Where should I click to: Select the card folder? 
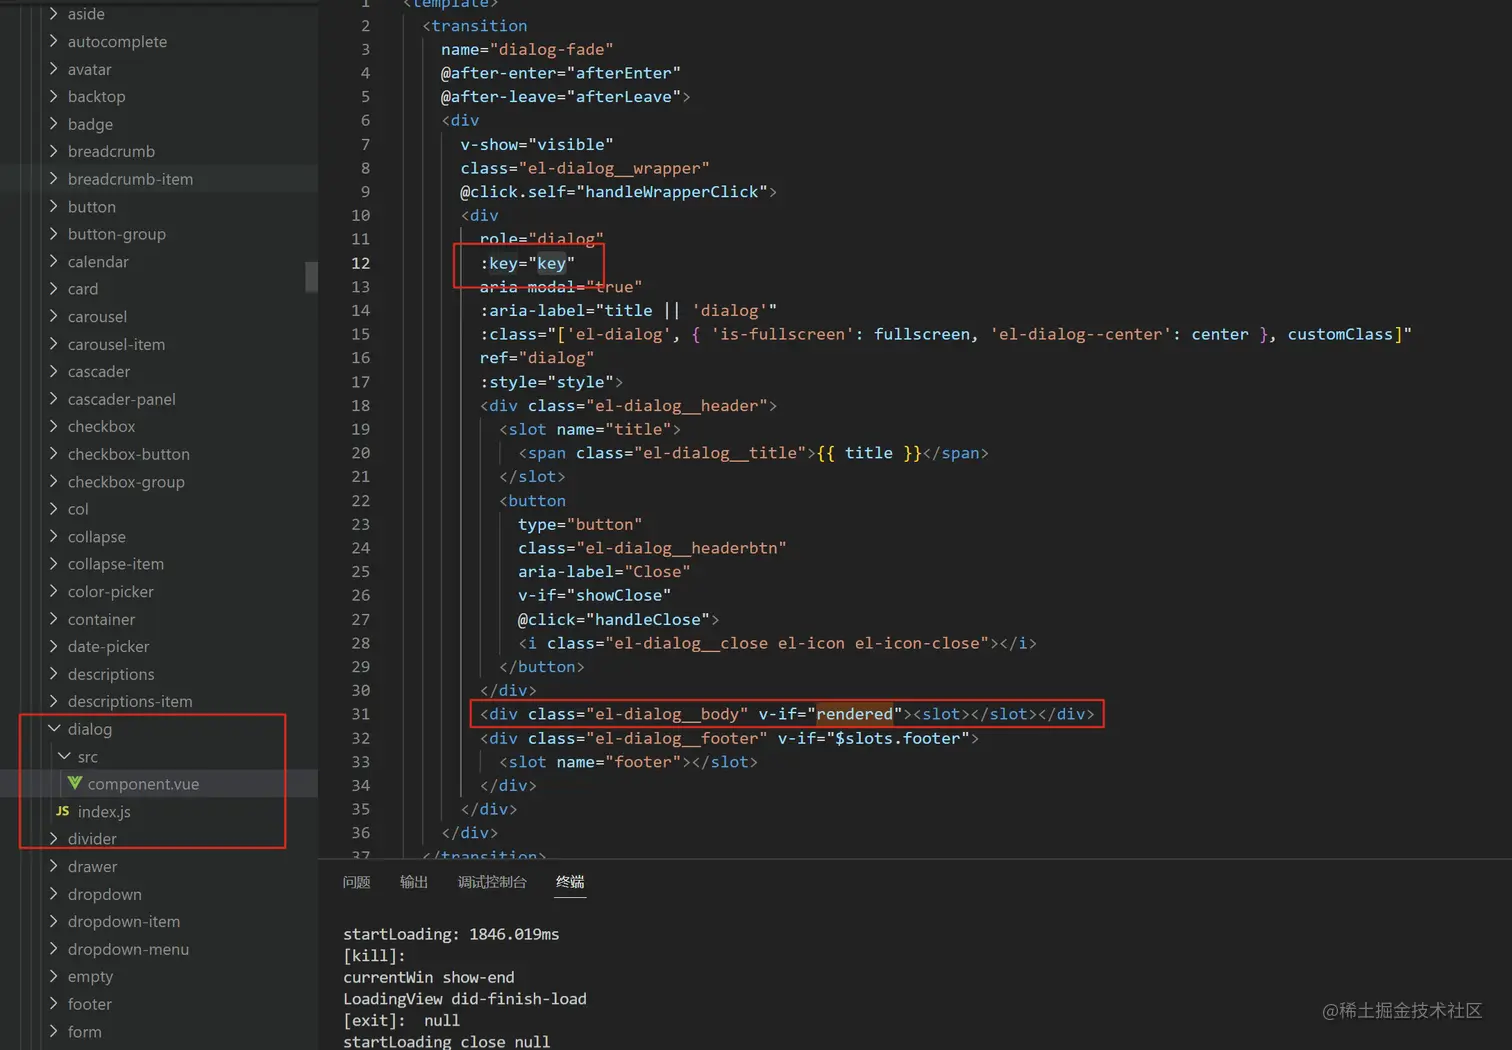pyautogui.click(x=83, y=289)
